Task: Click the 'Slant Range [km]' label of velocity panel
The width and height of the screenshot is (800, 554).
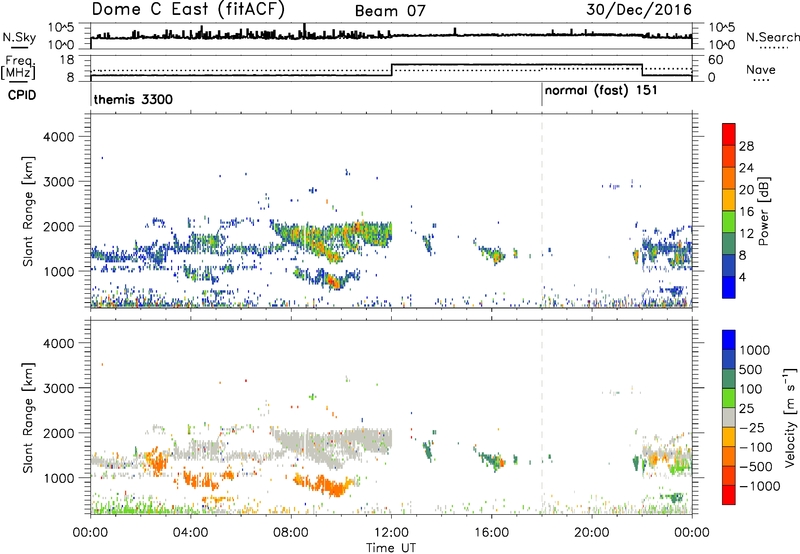Action: (x=28, y=417)
